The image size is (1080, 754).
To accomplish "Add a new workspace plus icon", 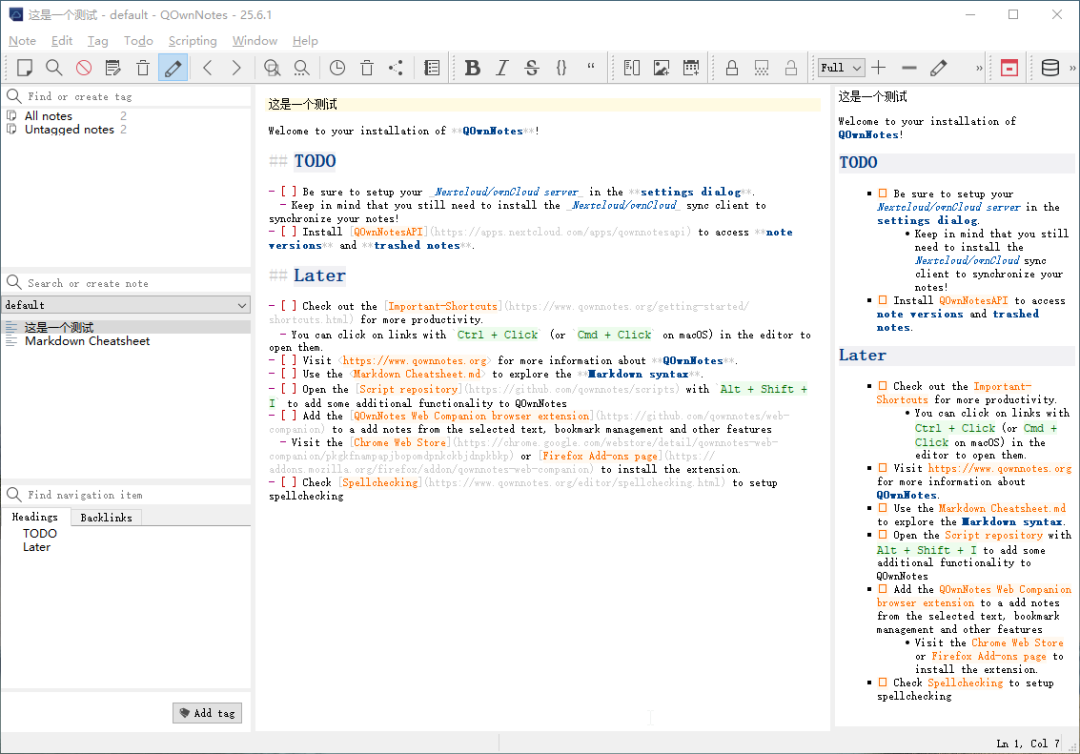I will pyautogui.click(x=878, y=67).
